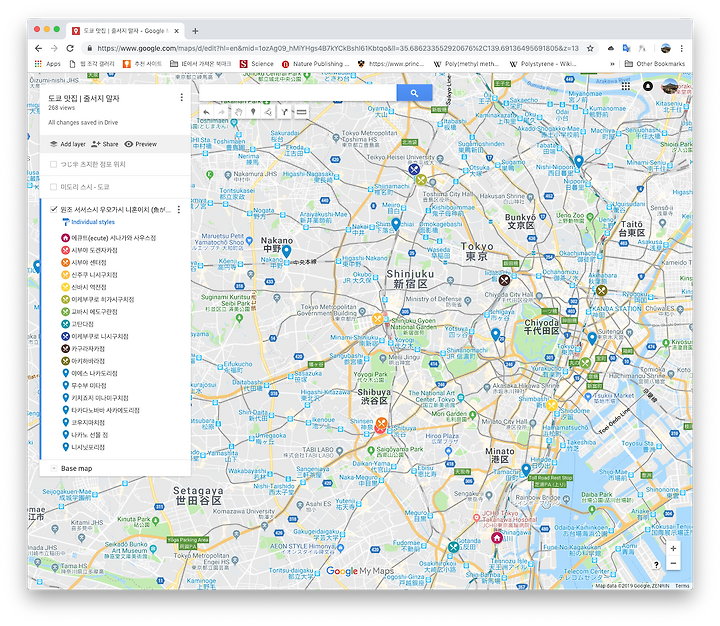Open a new browser tab

pyautogui.click(x=195, y=31)
